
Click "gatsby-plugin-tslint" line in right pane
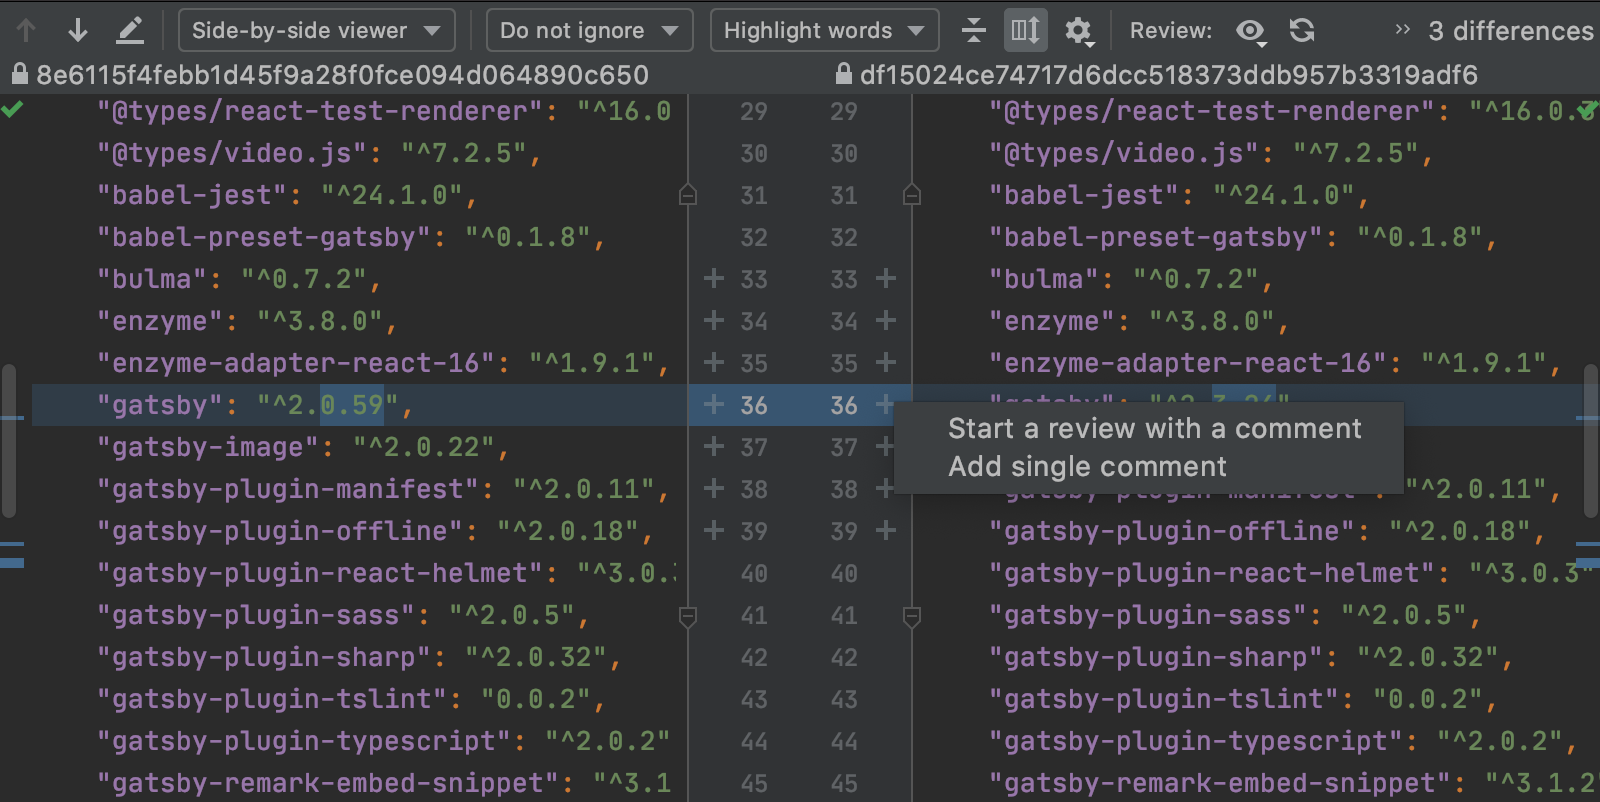point(1242,699)
